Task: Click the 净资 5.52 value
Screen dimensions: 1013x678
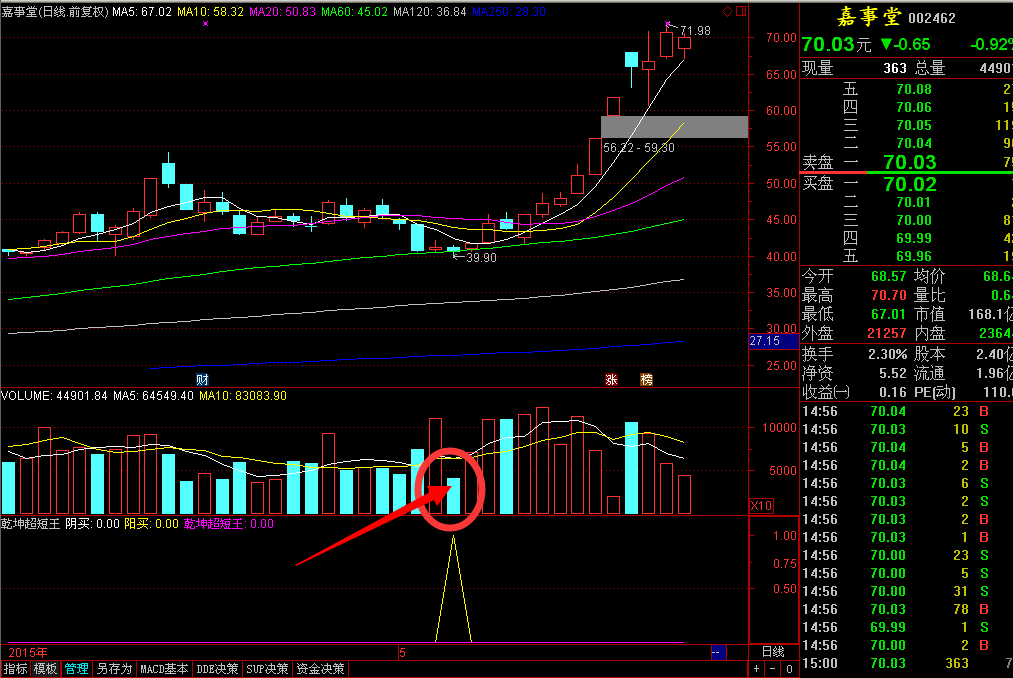Action: tap(893, 374)
